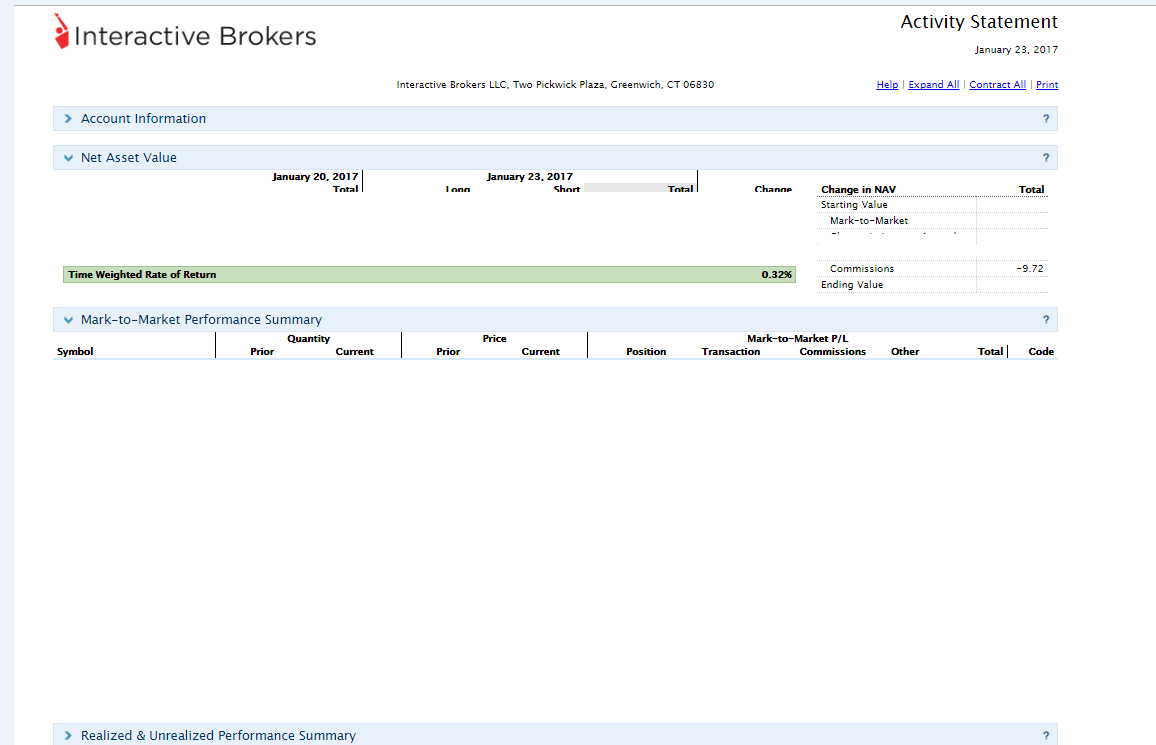This screenshot has width=1156, height=745.
Task: Open help for Net Asset Value section
Action: tap(1045, 158)
